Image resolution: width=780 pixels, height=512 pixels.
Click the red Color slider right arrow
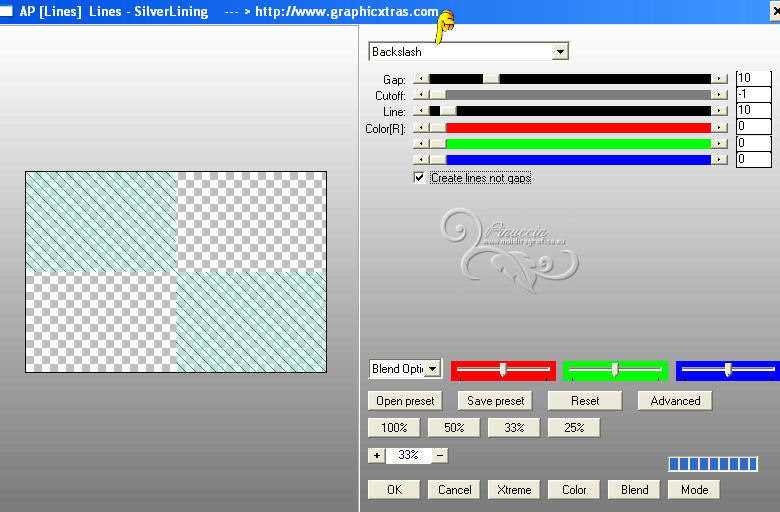coord(719,128)
